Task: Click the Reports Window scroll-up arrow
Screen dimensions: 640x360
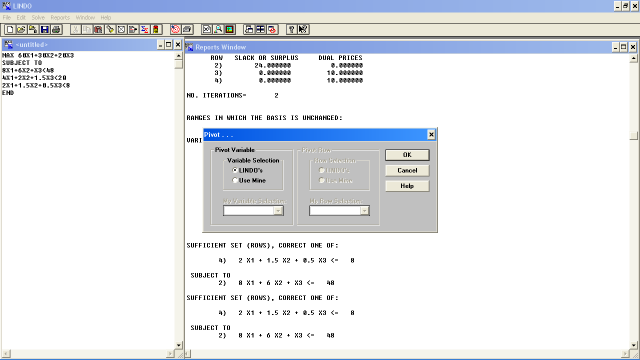Action: click(633, 58)
